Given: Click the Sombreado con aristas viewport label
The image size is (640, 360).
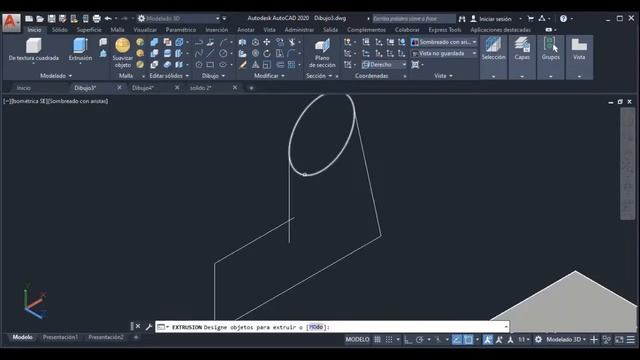Looking at the screenshot, I should click(78, 101).
